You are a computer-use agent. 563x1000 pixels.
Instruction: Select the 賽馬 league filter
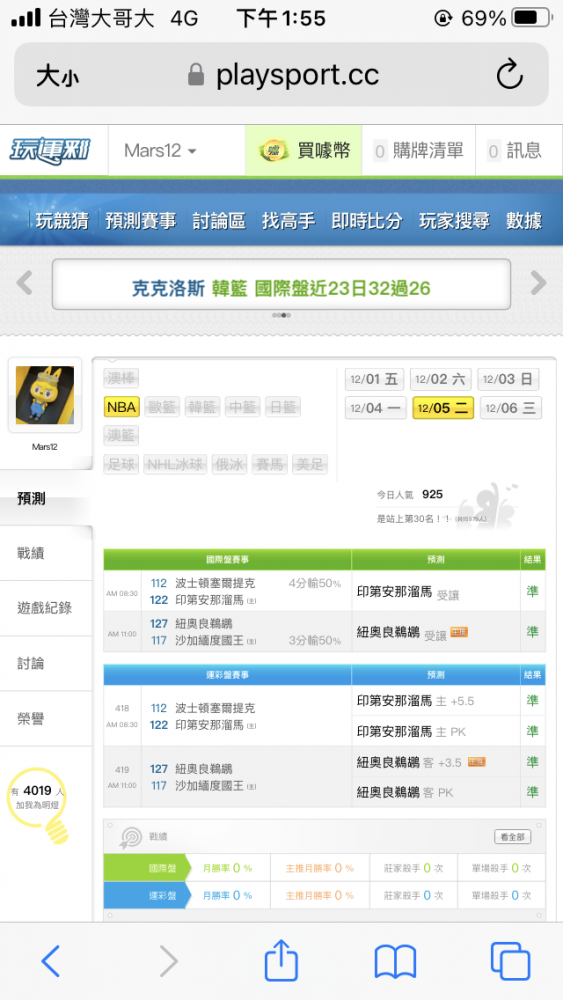coord(270,464)
